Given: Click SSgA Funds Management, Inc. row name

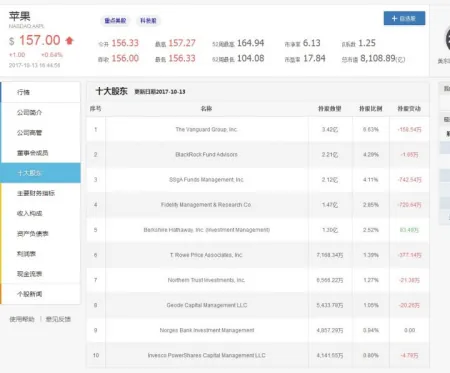Looking at the screenshot, I should coord(206,180).
